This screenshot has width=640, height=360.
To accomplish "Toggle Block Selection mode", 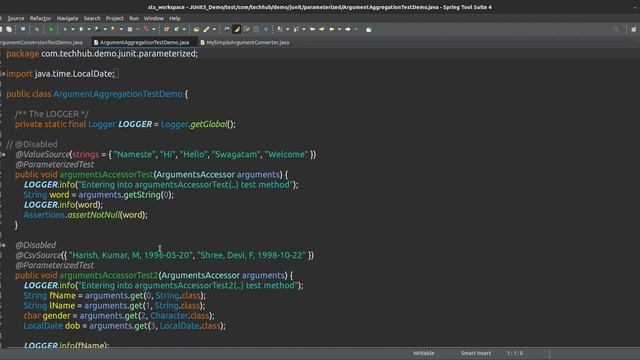I will tap(256, 29).
